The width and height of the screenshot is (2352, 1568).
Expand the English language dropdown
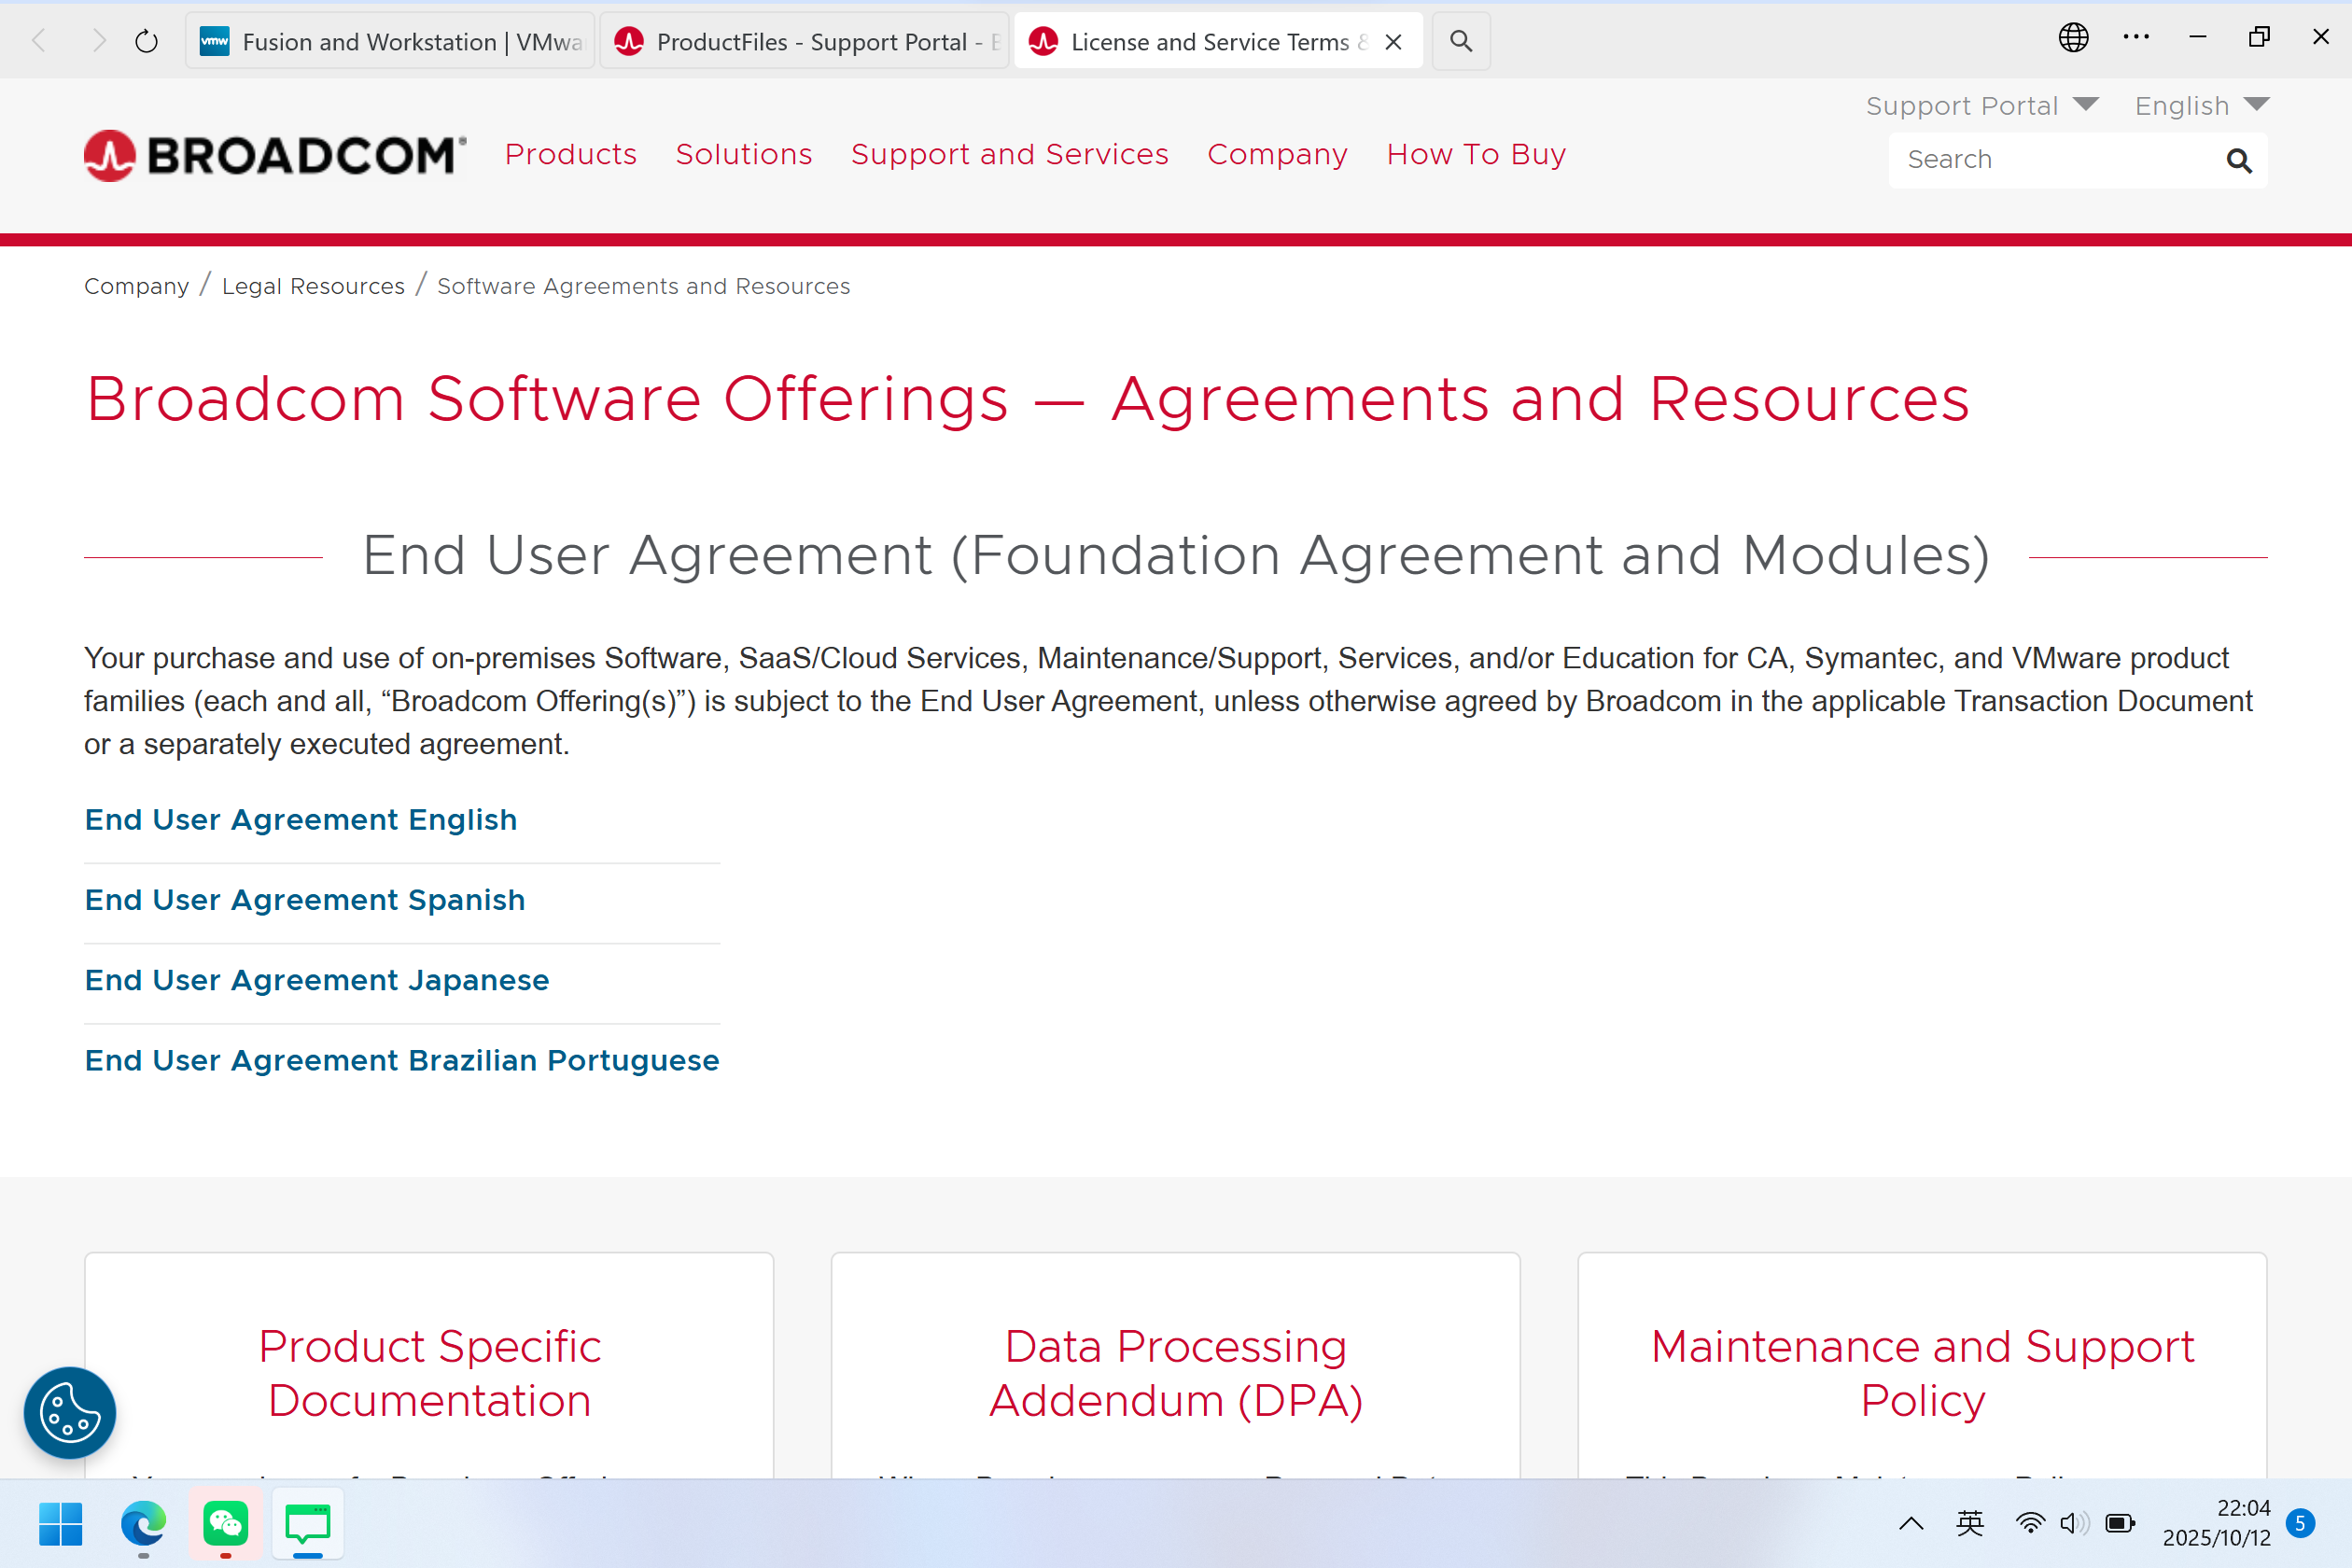(2201, 105)
